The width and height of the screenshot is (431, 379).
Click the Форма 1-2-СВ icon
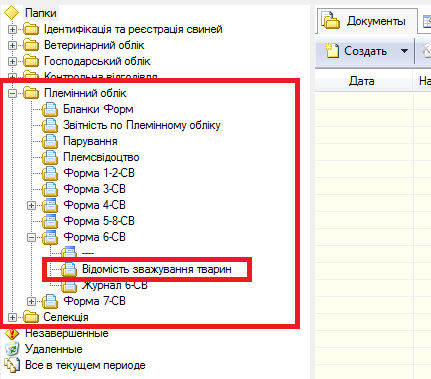(50, 173)
